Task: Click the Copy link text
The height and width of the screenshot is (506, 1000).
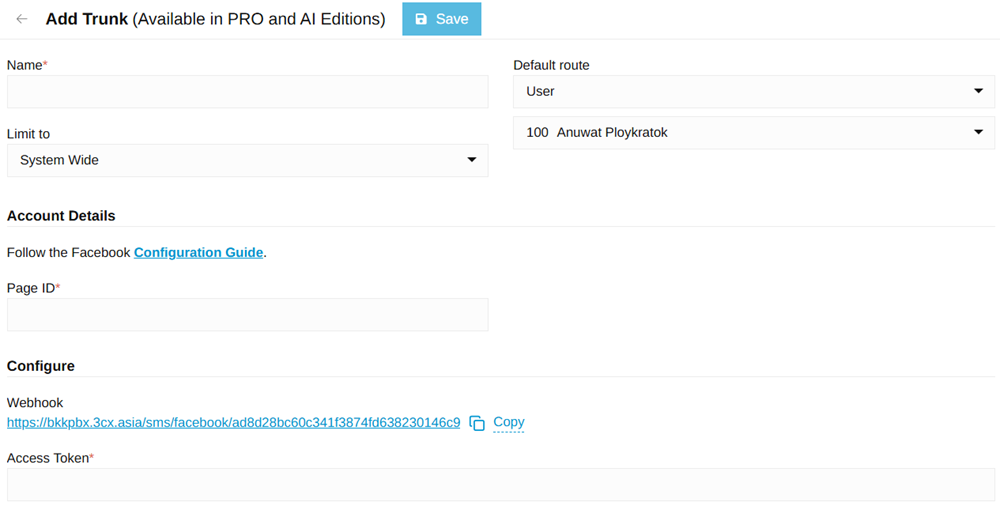Action: tap(508, 422)
